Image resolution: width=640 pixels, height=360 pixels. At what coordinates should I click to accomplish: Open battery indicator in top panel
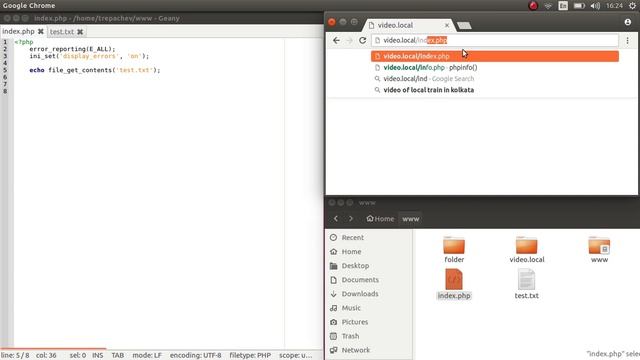tap(579, 6)
